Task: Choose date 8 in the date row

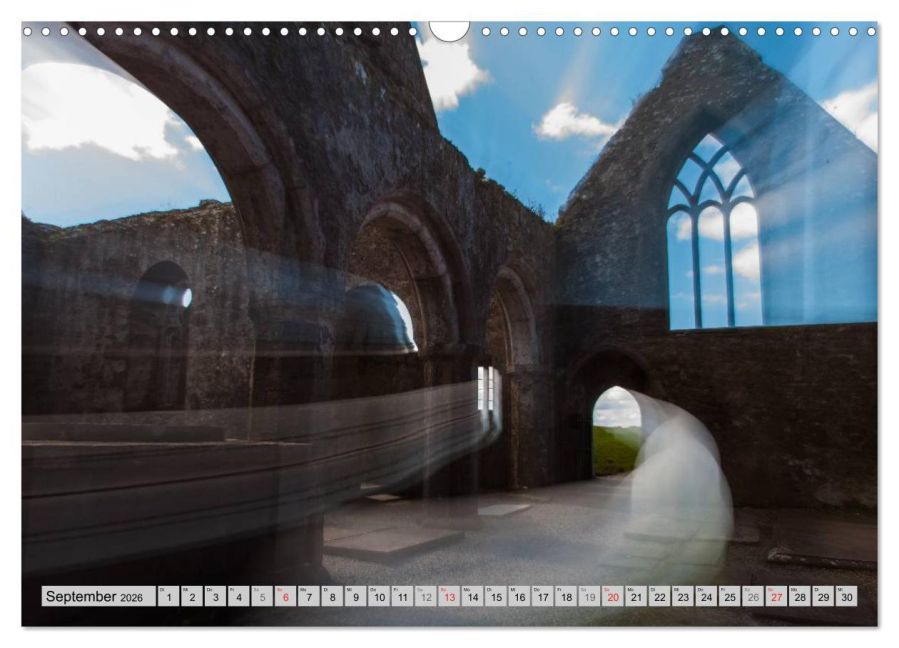Action: (x=332, y=597)
